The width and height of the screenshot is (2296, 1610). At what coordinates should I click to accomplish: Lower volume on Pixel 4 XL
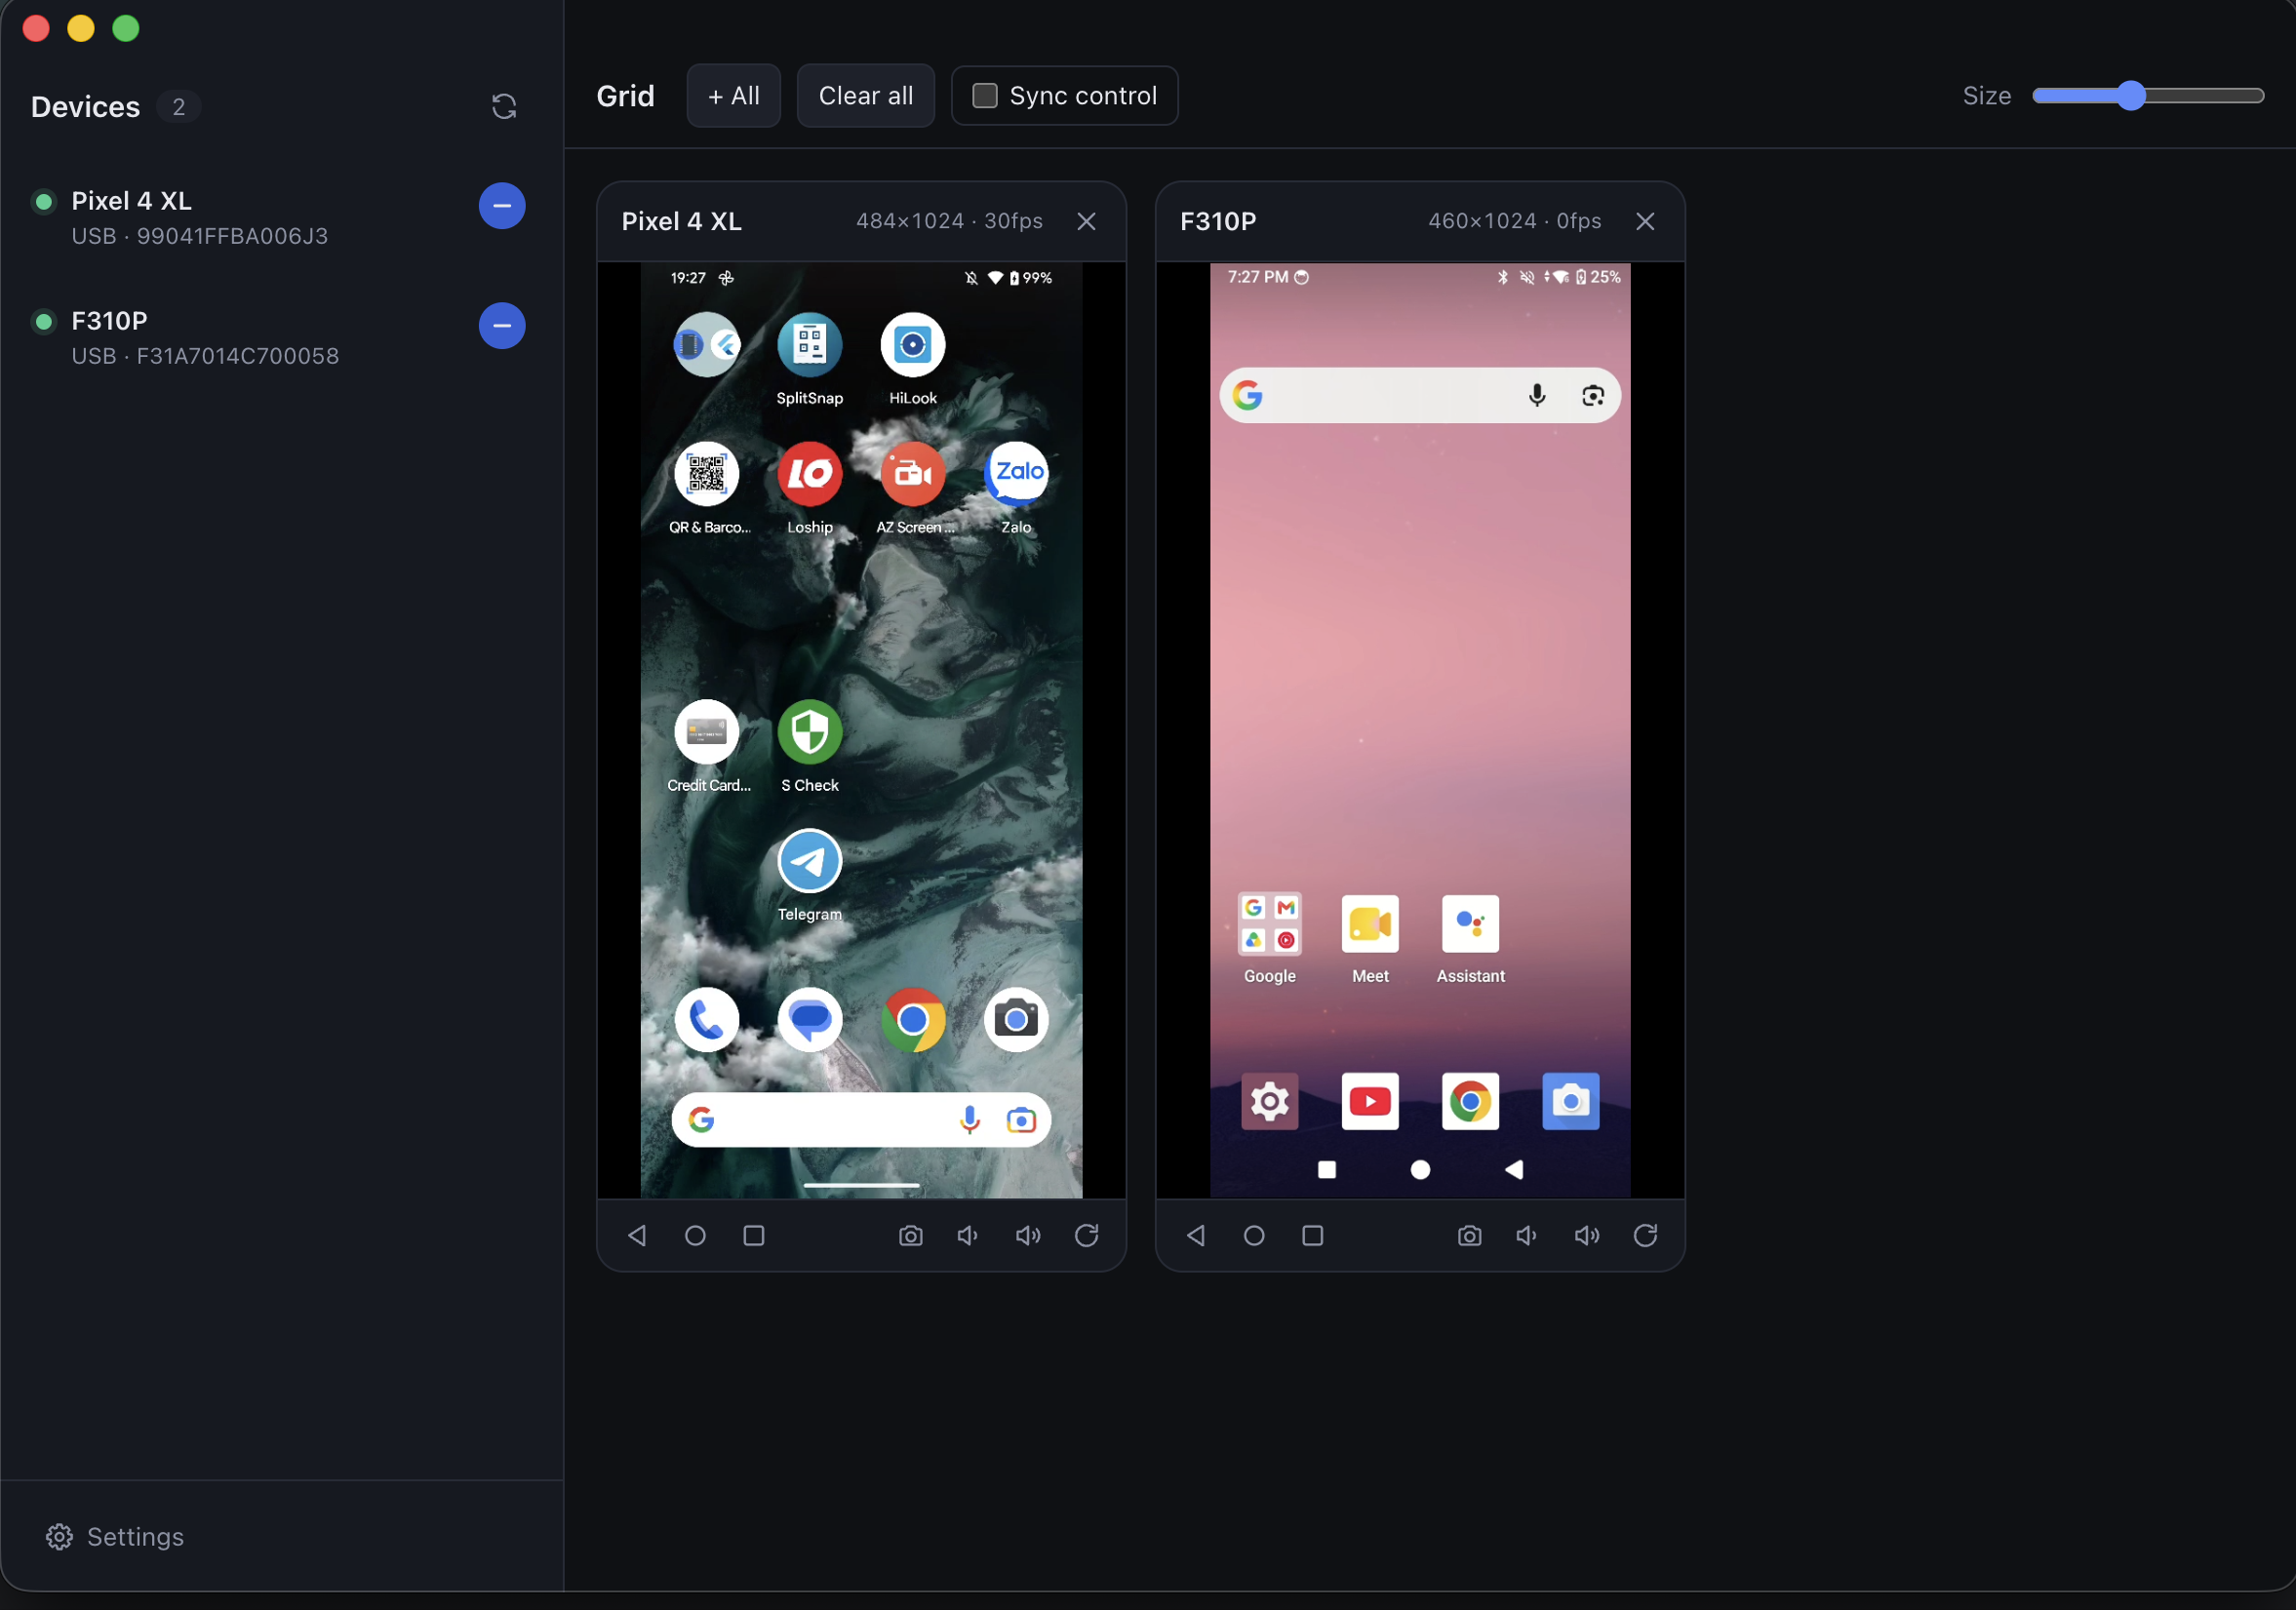(x=968, y=1236)
